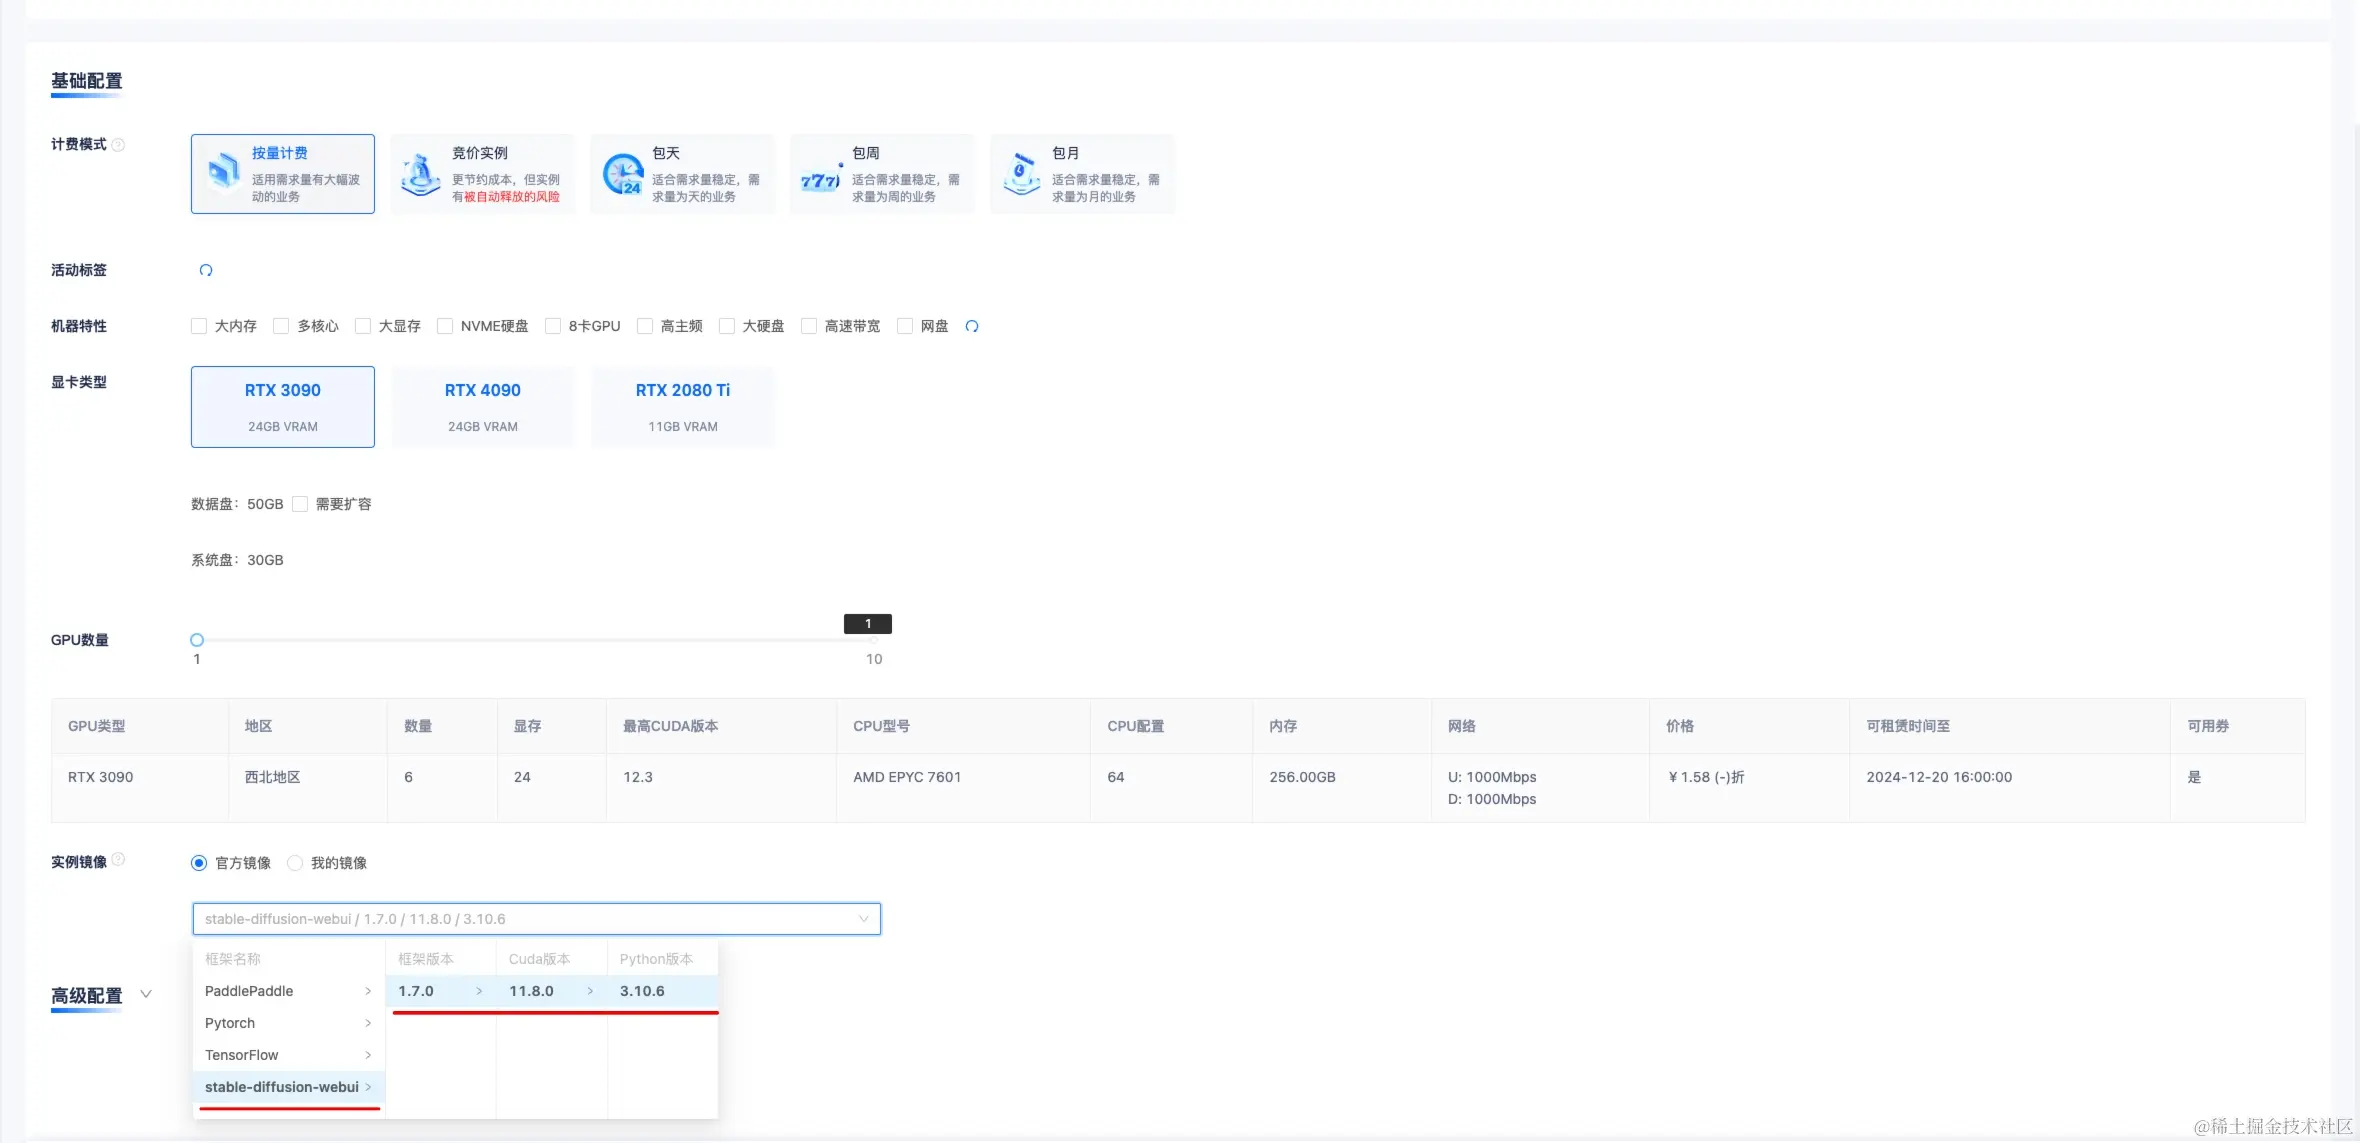The image size is (2360, 1143).
Task: Click the help icon beside 计费模式
Action: (118, 145)
